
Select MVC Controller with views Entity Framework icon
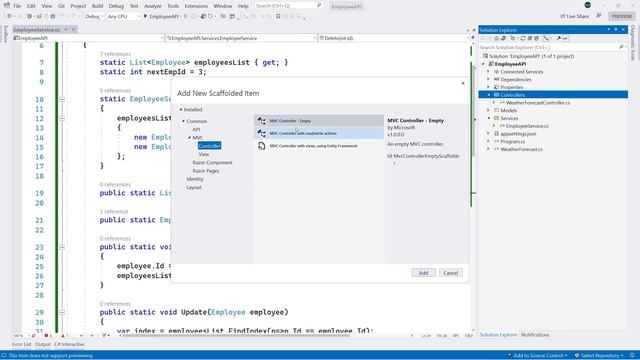pyautogui.click(x=262, y=146)
